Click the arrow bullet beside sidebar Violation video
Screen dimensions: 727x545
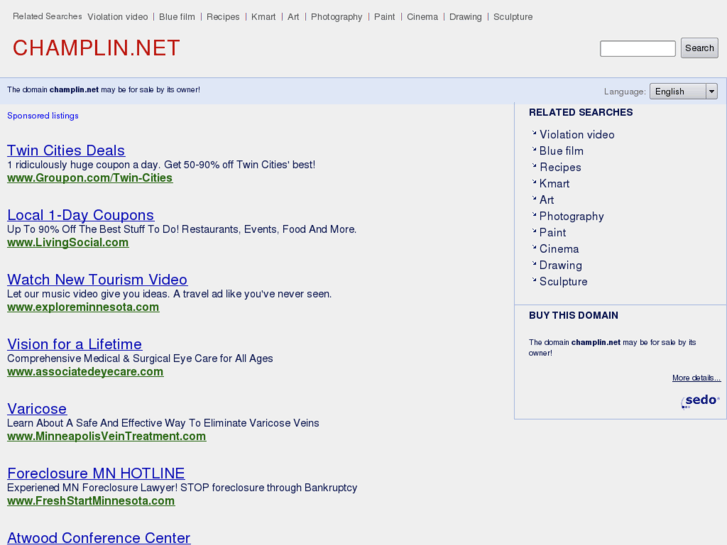(x=534, y=133)
